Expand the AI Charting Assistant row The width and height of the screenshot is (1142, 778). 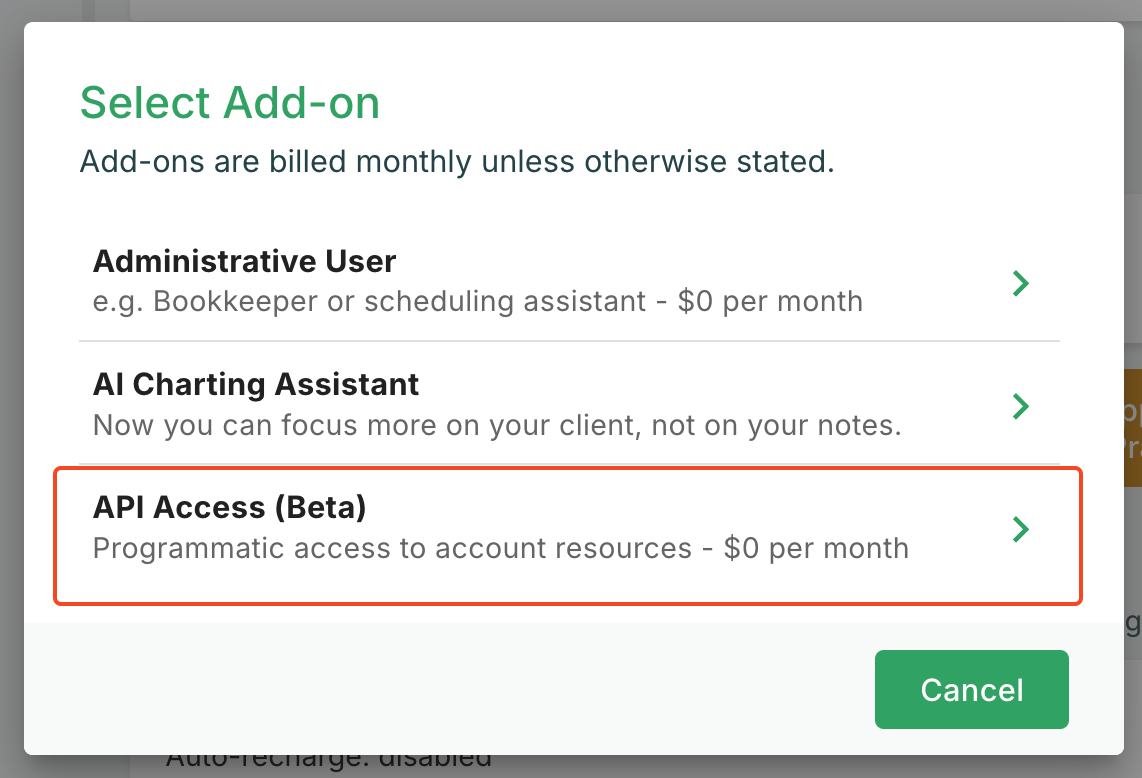500,403
